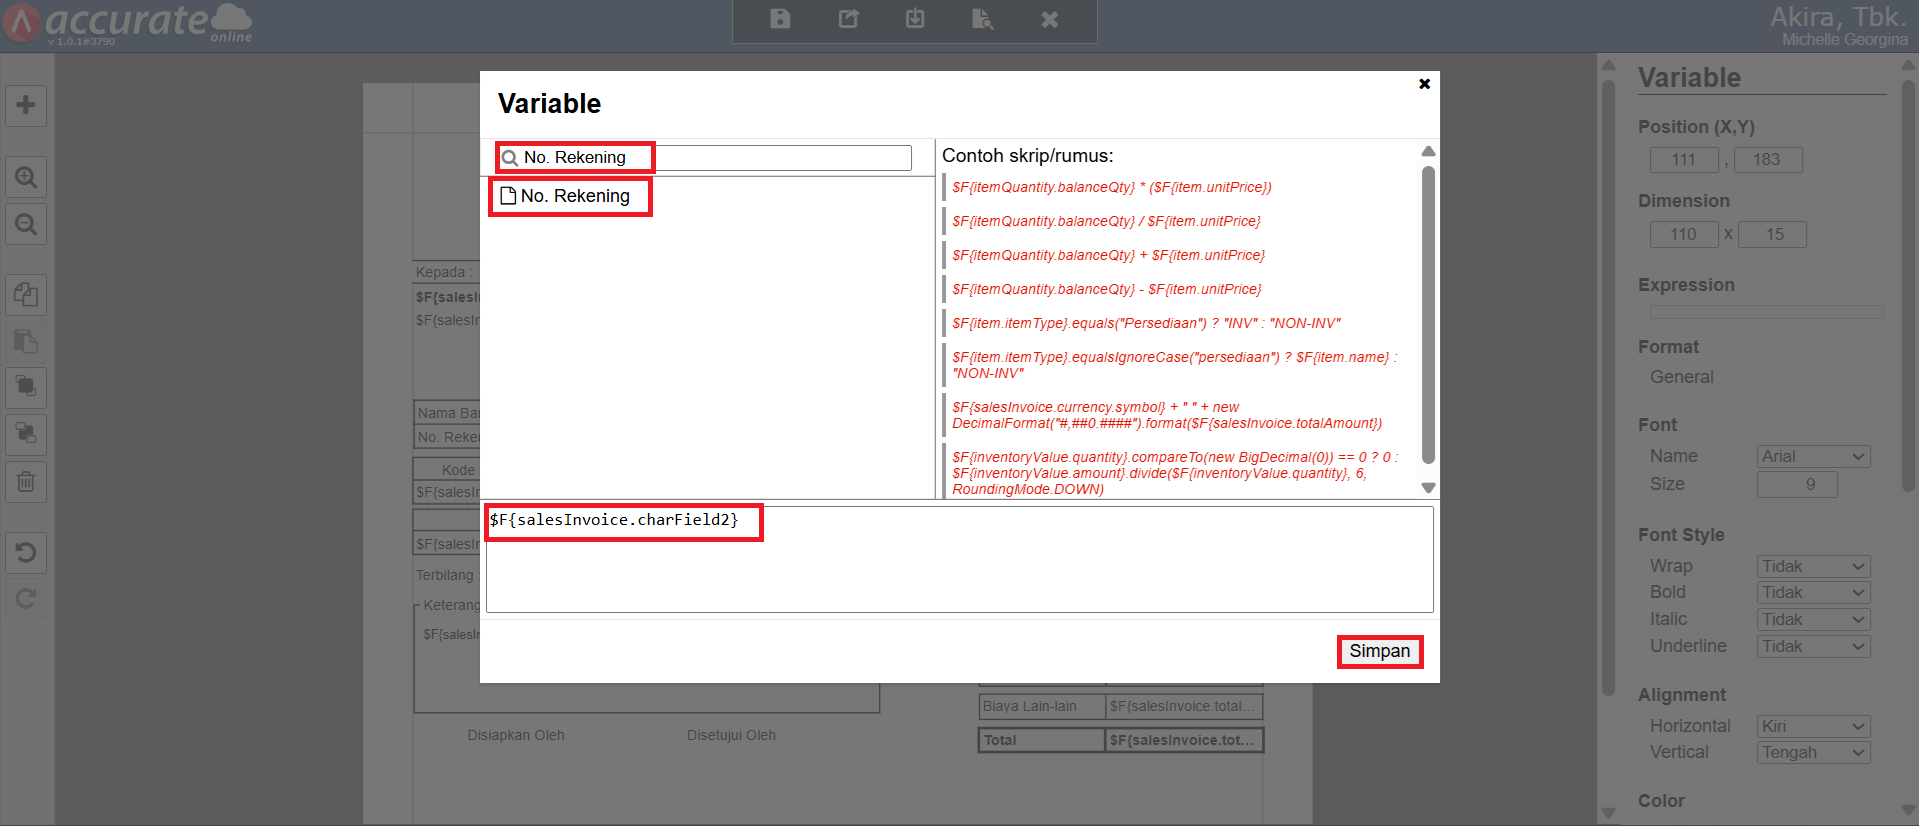
Task: Click the plus Add element icon
Action: coord(26,105)
